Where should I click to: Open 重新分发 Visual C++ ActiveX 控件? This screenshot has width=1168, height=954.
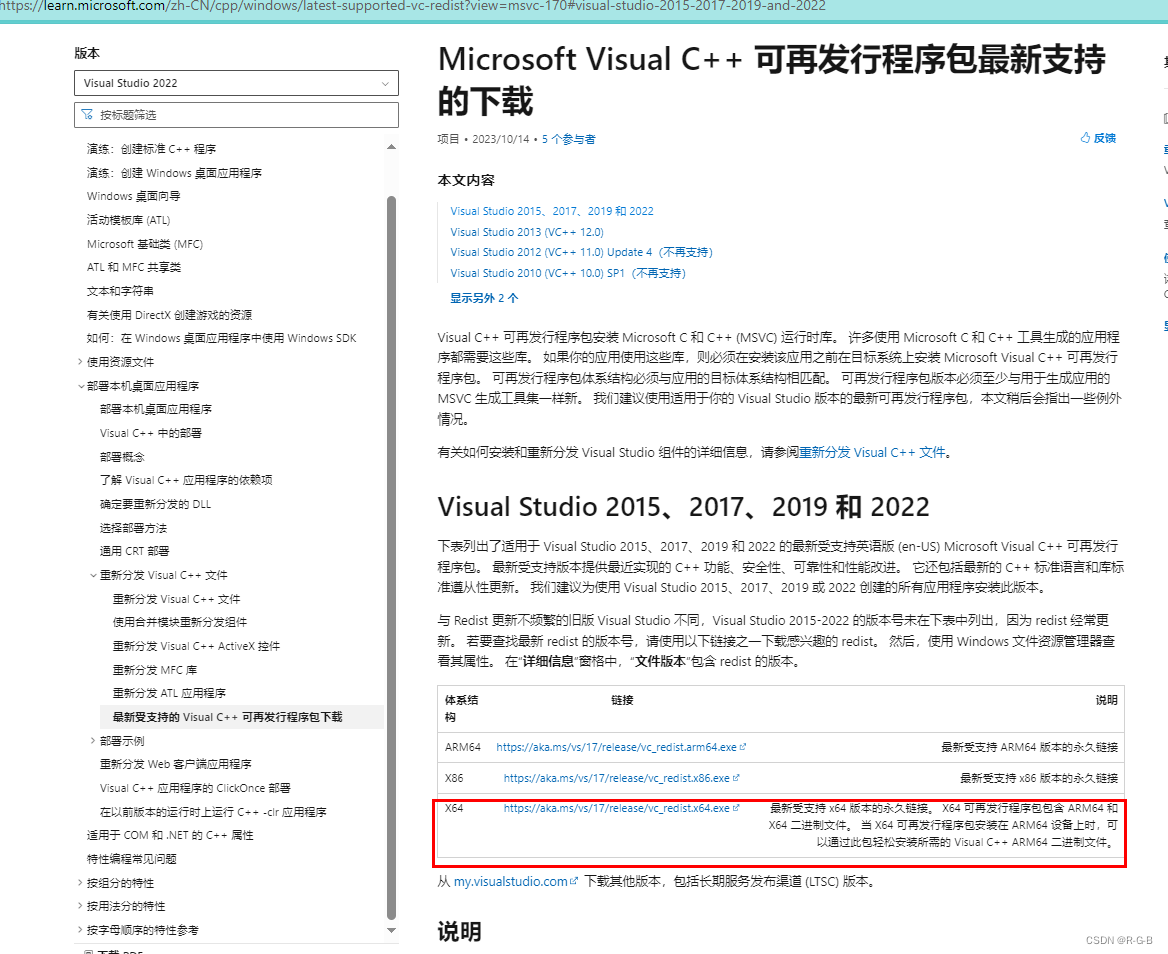(197, 646)
